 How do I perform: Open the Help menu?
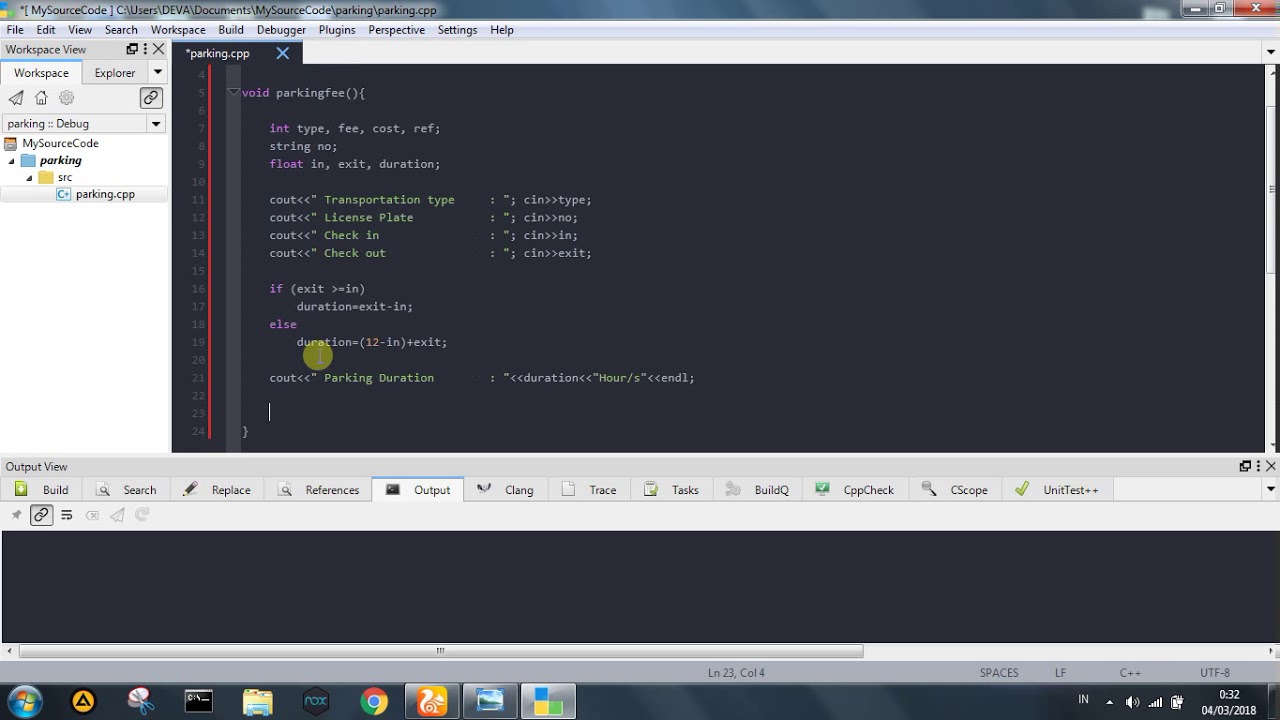[502, 30]
